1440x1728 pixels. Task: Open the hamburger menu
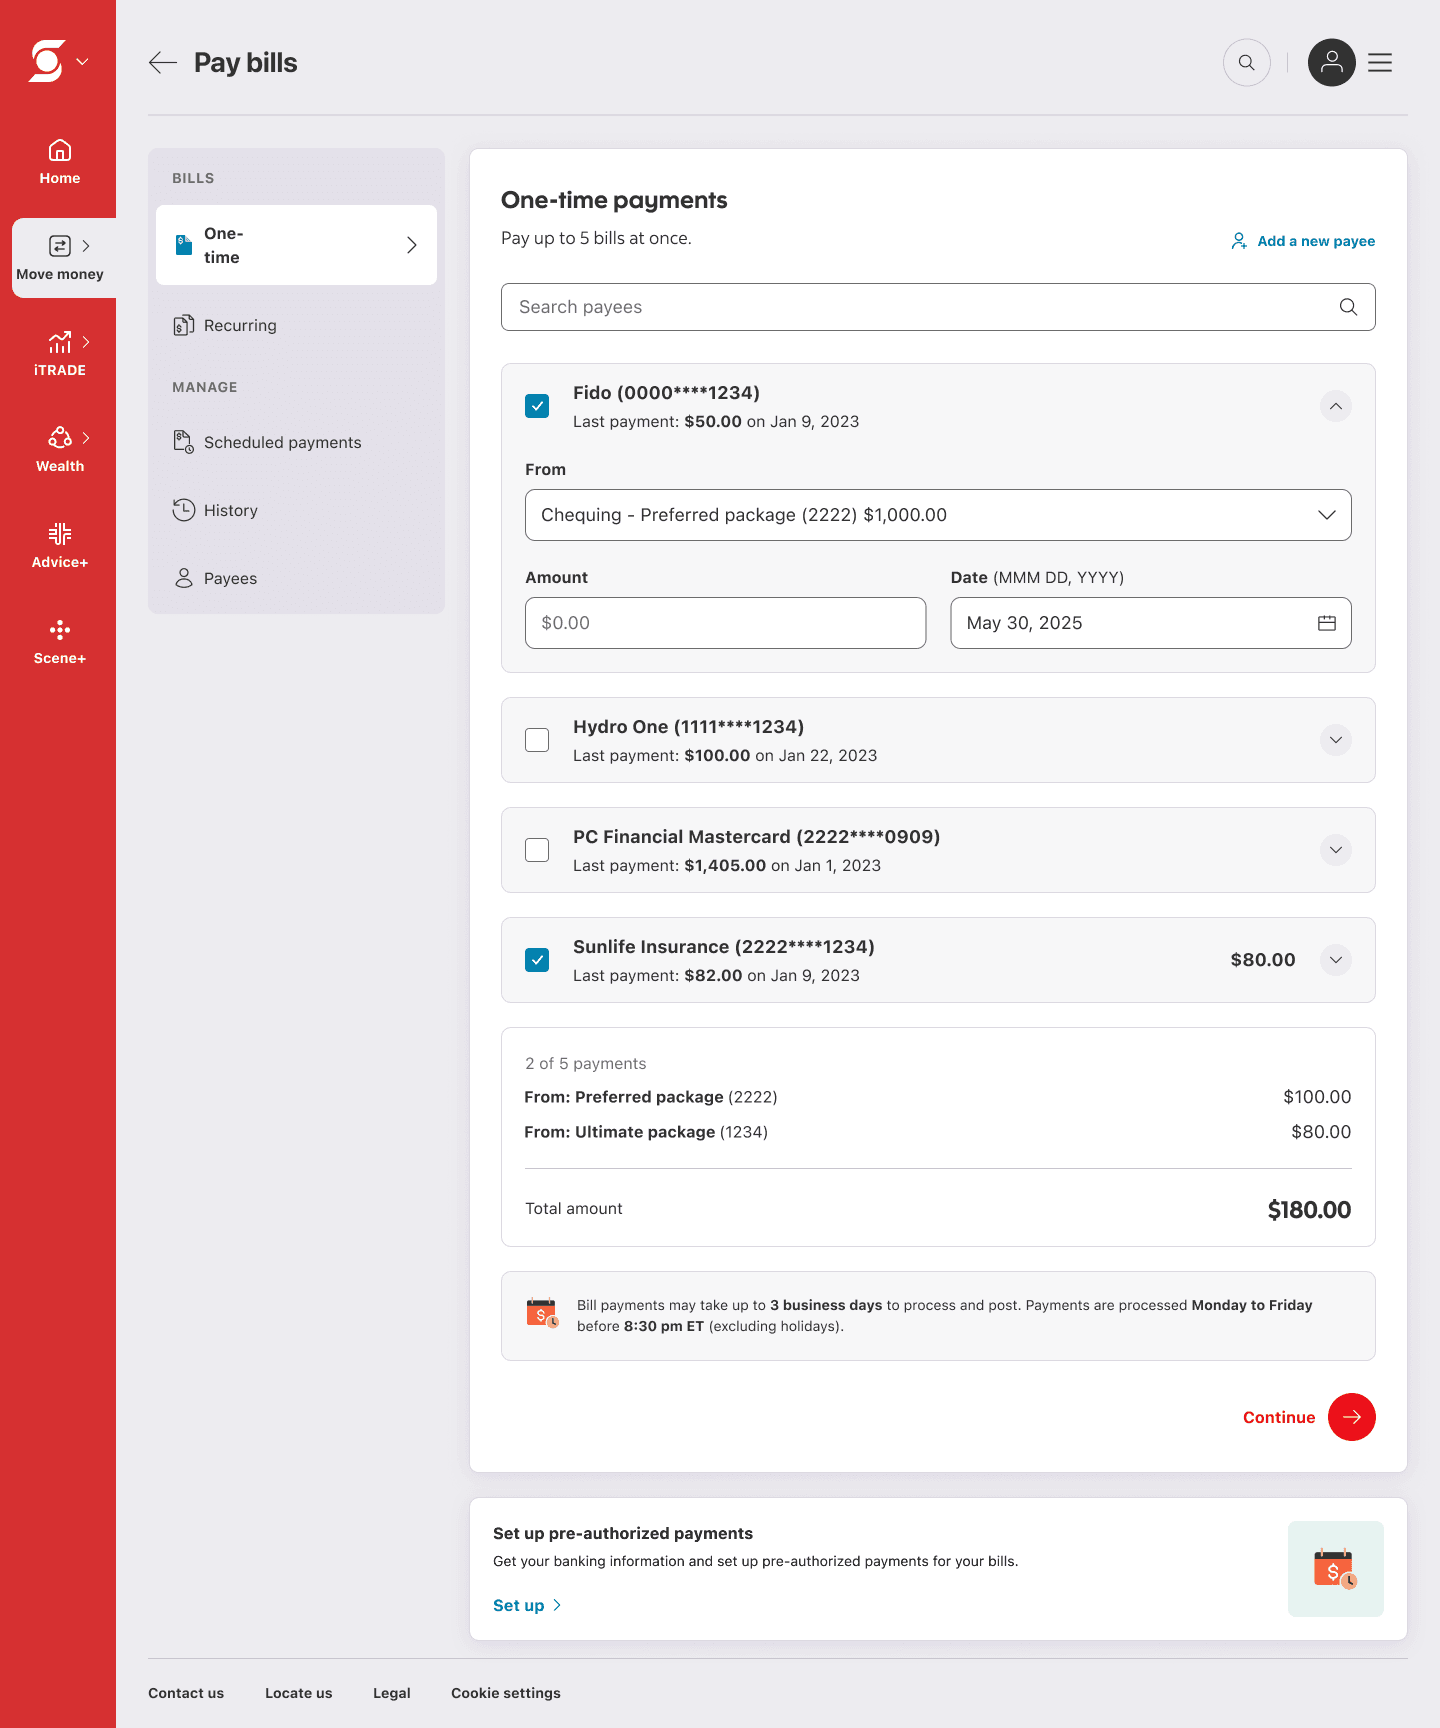(x=1380, y=63)
